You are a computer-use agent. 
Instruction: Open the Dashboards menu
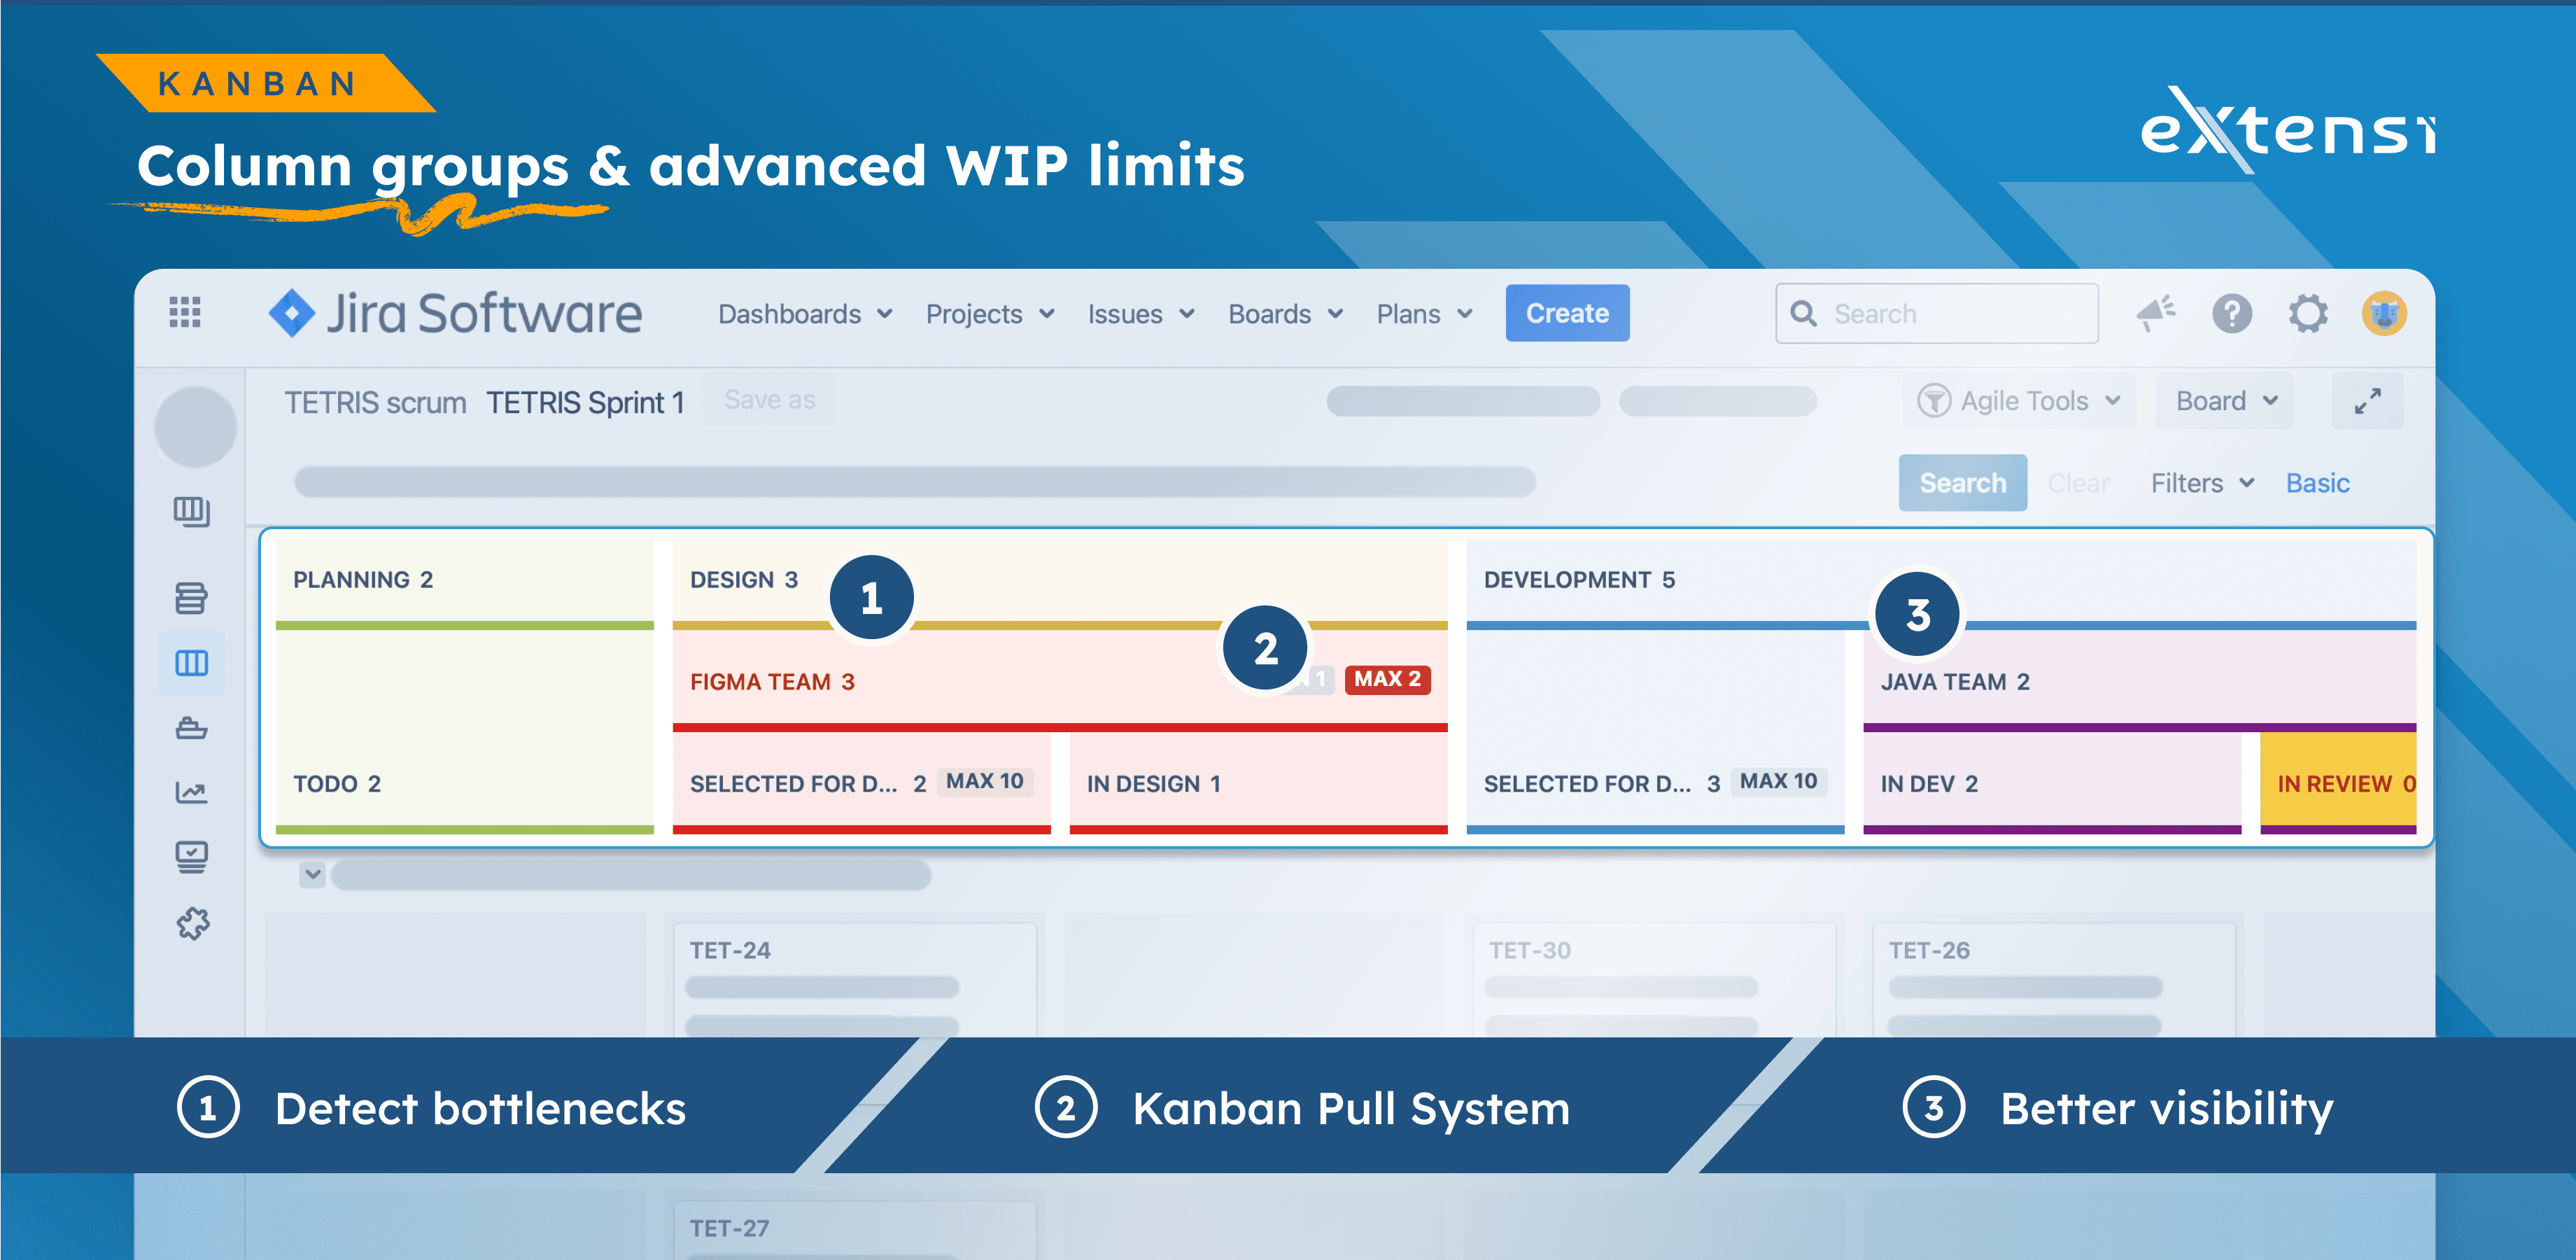pyautogui.click(x=804, y=314)
